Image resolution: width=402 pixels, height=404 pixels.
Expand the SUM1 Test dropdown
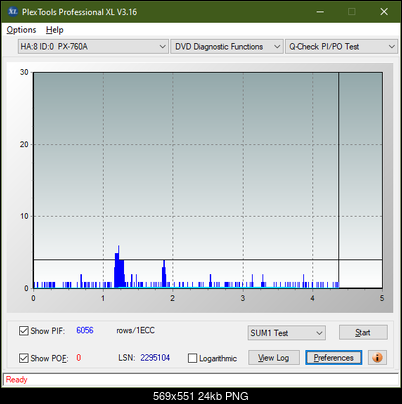286,333
